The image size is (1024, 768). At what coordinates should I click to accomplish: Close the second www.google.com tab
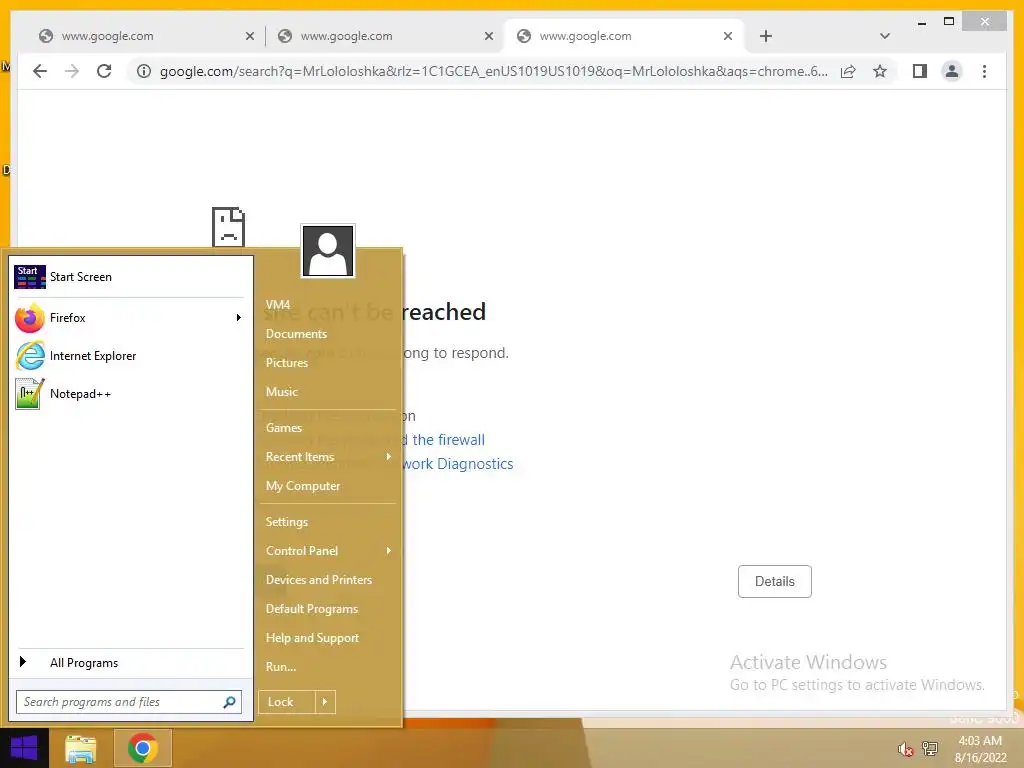pyautogui.click(x=488, y=36)
